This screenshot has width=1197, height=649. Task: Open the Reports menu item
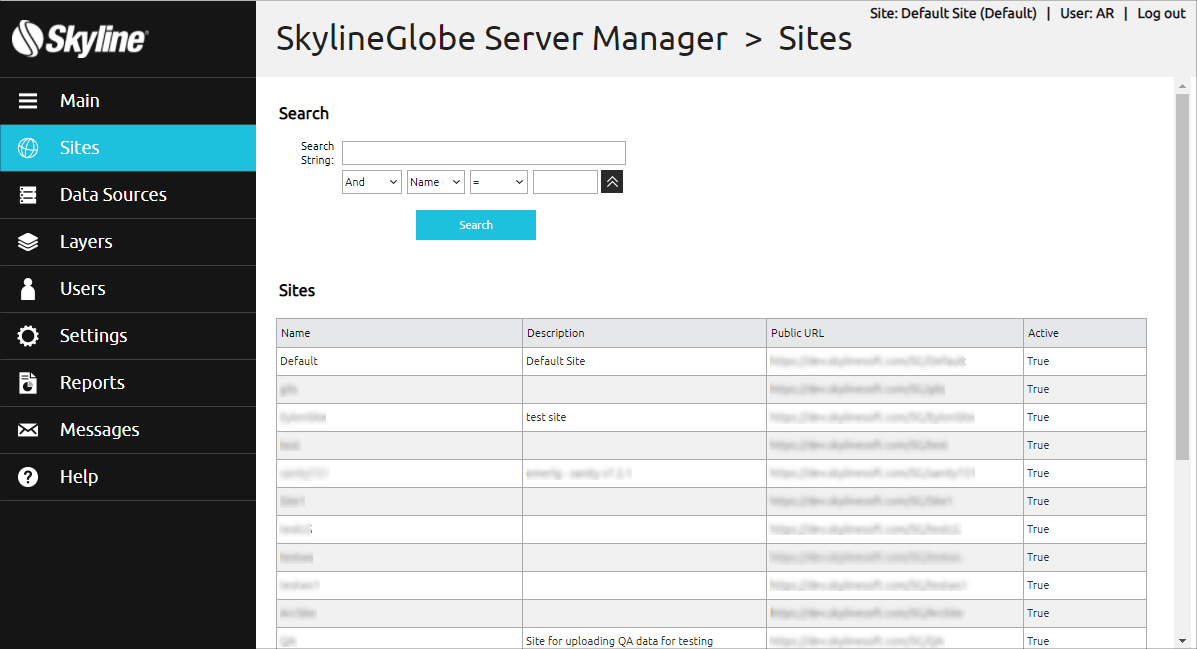click(x=128, y=383)
